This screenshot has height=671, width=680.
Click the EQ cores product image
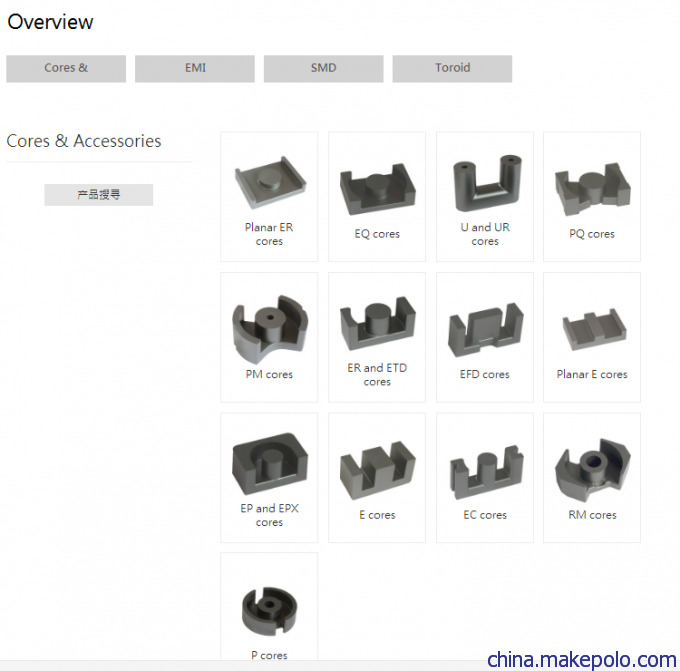(378, 188)
